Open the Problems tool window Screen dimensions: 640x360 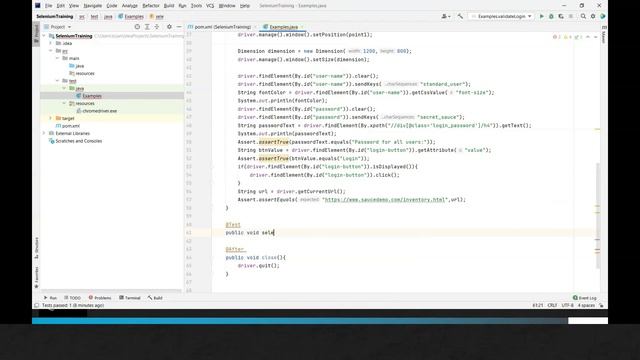pos(100,298)
